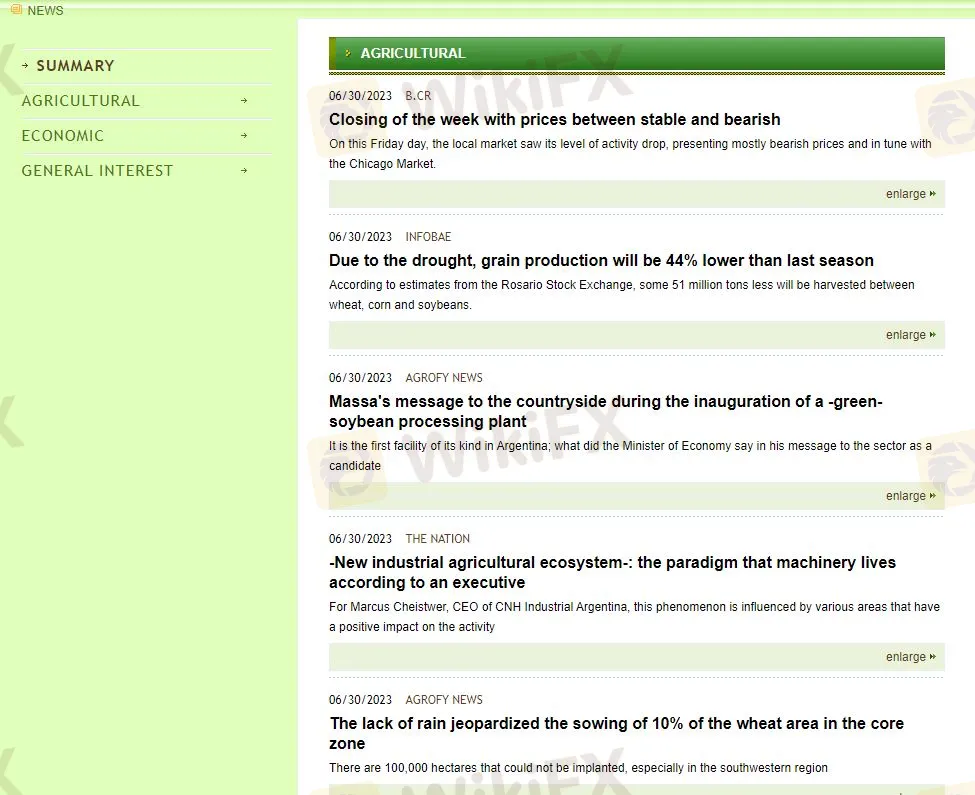Screen dimensions: 975x795
Task: Expand GENERAL INTEREST using its sidebar arrow
Action: (244, 170)
